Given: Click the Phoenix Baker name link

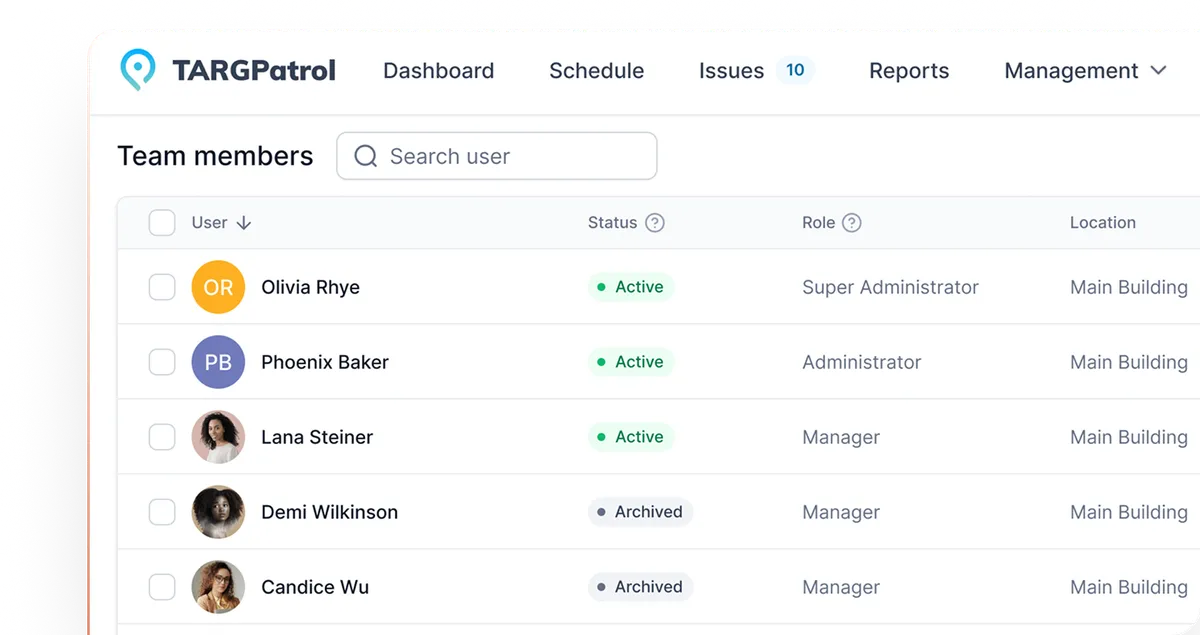Looking at the screenshot, I should (x=324, y=362).
